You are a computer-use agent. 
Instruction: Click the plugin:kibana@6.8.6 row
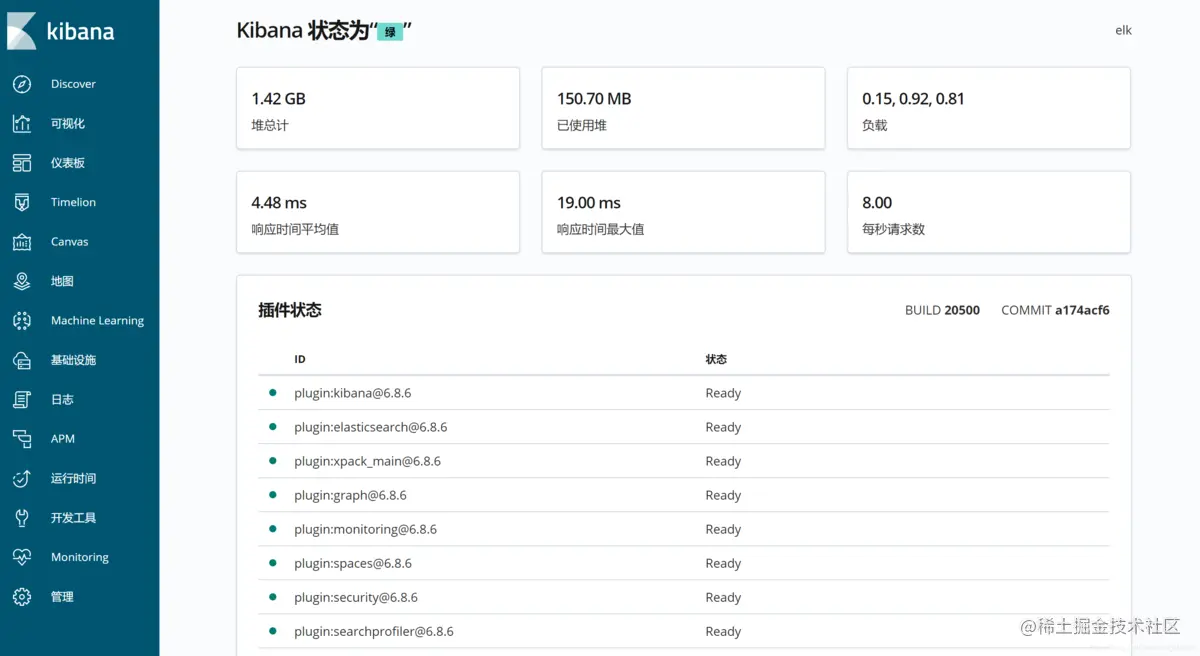683,393
